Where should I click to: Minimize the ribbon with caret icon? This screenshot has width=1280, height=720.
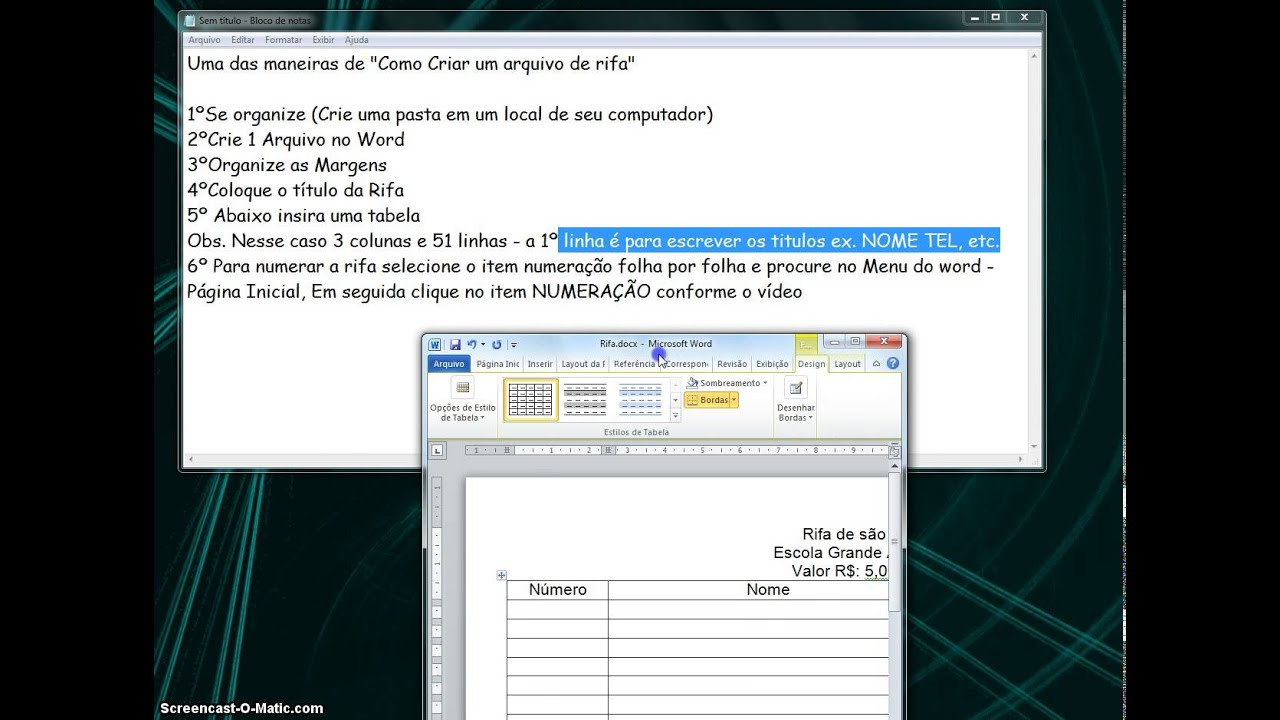pos(876,364)
